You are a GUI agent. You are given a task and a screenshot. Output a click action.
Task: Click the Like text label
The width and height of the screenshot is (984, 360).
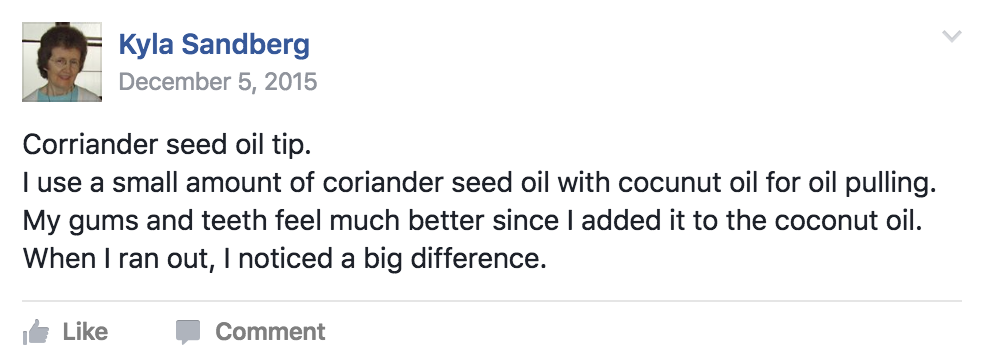coord(85,331)
